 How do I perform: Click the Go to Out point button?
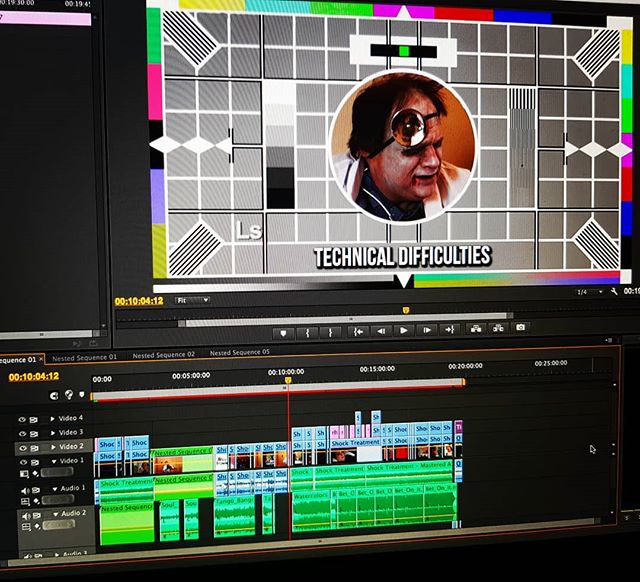coord(450,329)
